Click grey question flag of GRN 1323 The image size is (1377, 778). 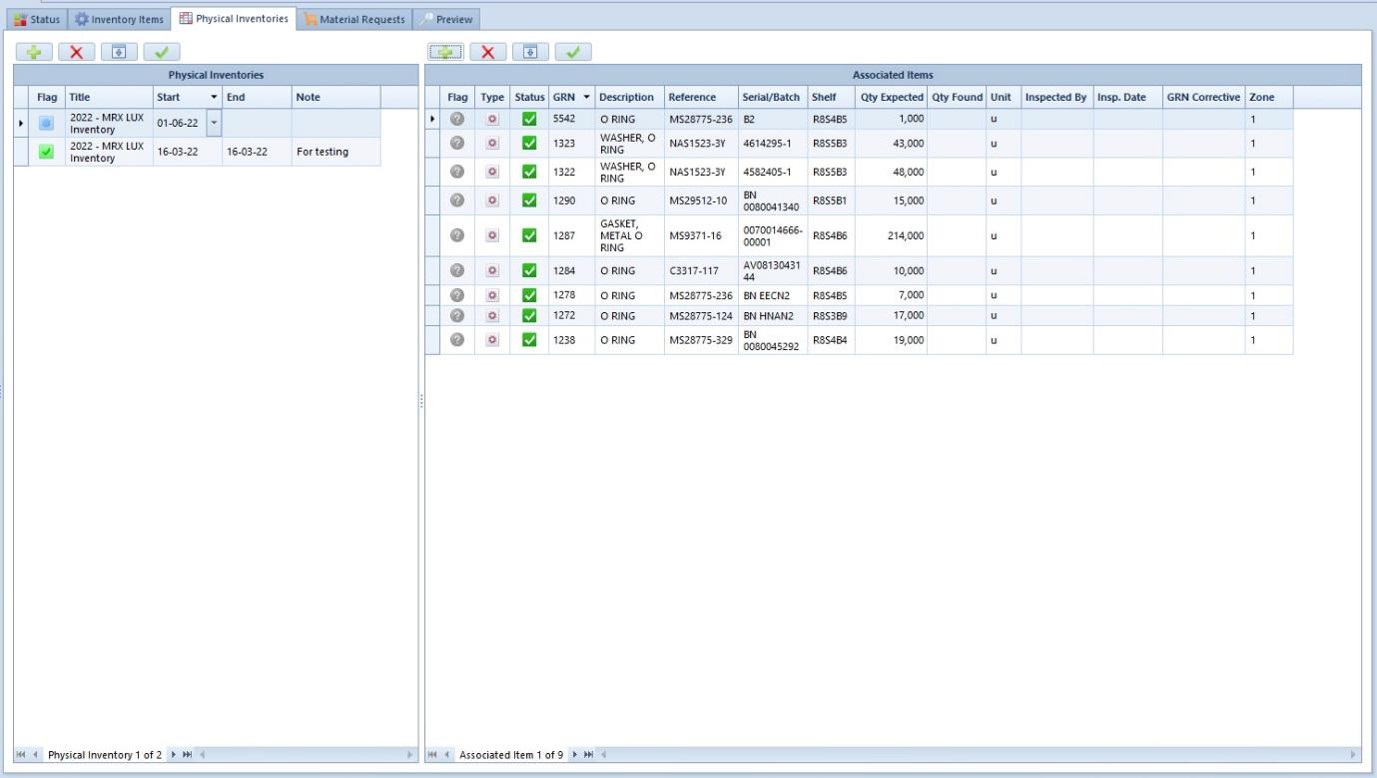point(457,143)
